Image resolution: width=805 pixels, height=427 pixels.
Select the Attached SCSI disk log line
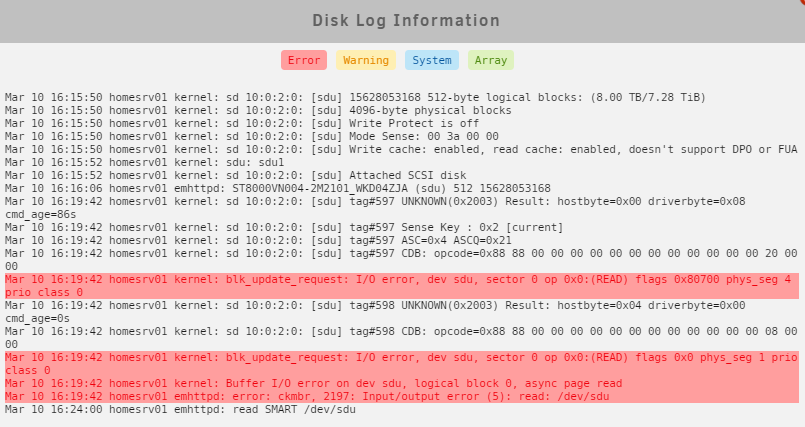click(x=236, y=176)
